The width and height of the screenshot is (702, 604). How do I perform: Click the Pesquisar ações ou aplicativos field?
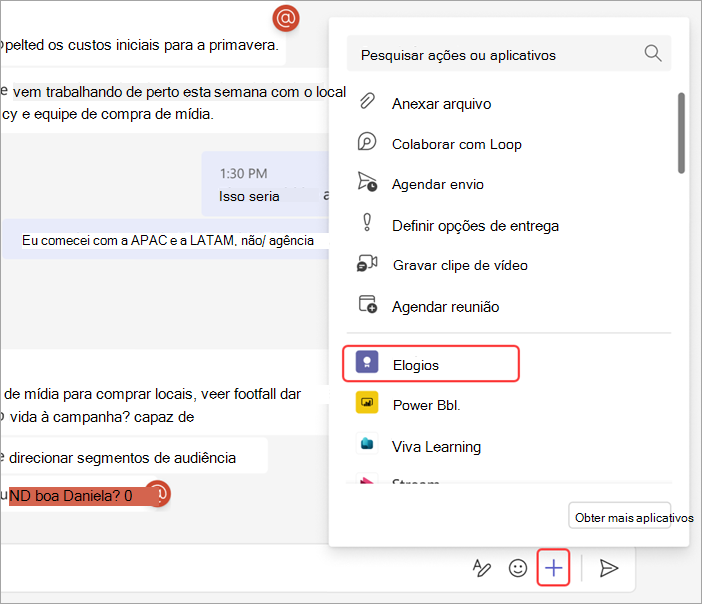tap(509, 53)
